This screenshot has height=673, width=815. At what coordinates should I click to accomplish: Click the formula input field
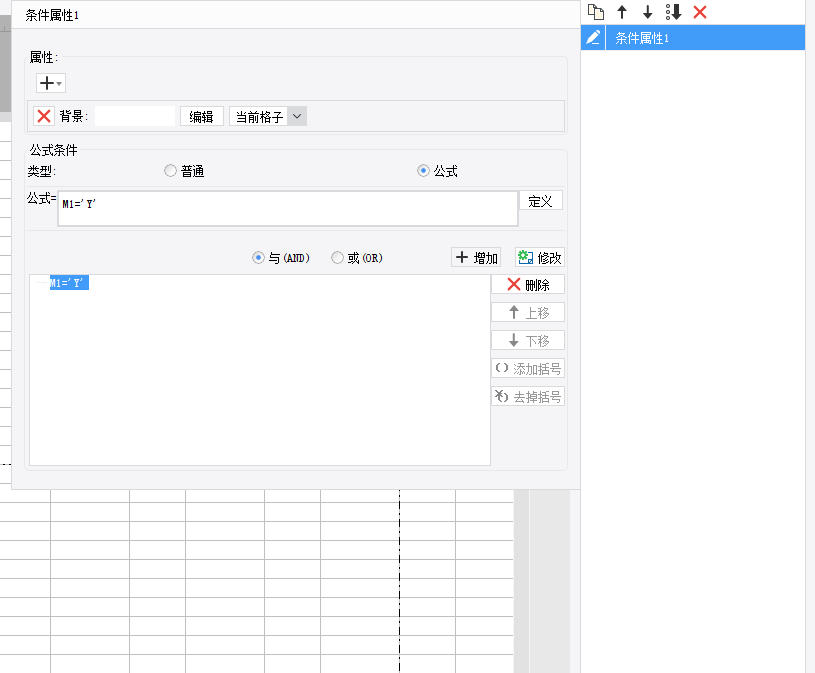point(288,208)
